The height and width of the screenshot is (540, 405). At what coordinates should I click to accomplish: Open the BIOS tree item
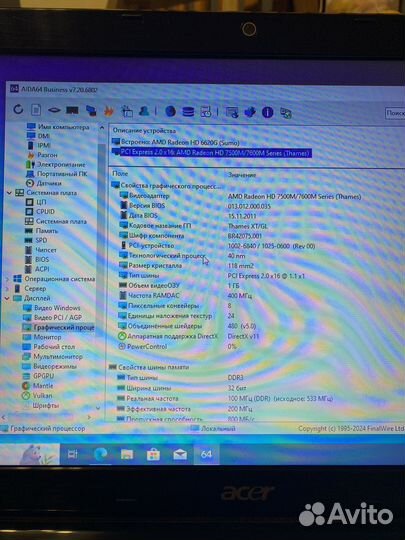(42, 259)
